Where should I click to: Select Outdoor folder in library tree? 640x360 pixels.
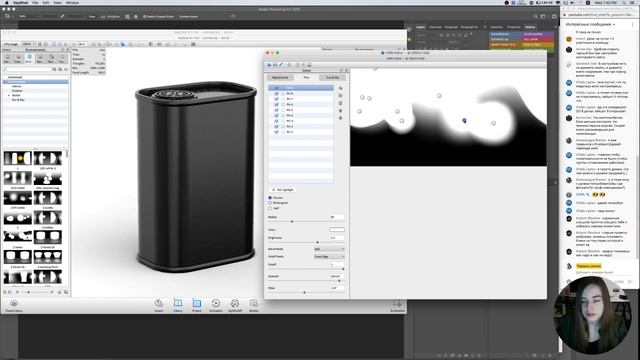(17, 91)
